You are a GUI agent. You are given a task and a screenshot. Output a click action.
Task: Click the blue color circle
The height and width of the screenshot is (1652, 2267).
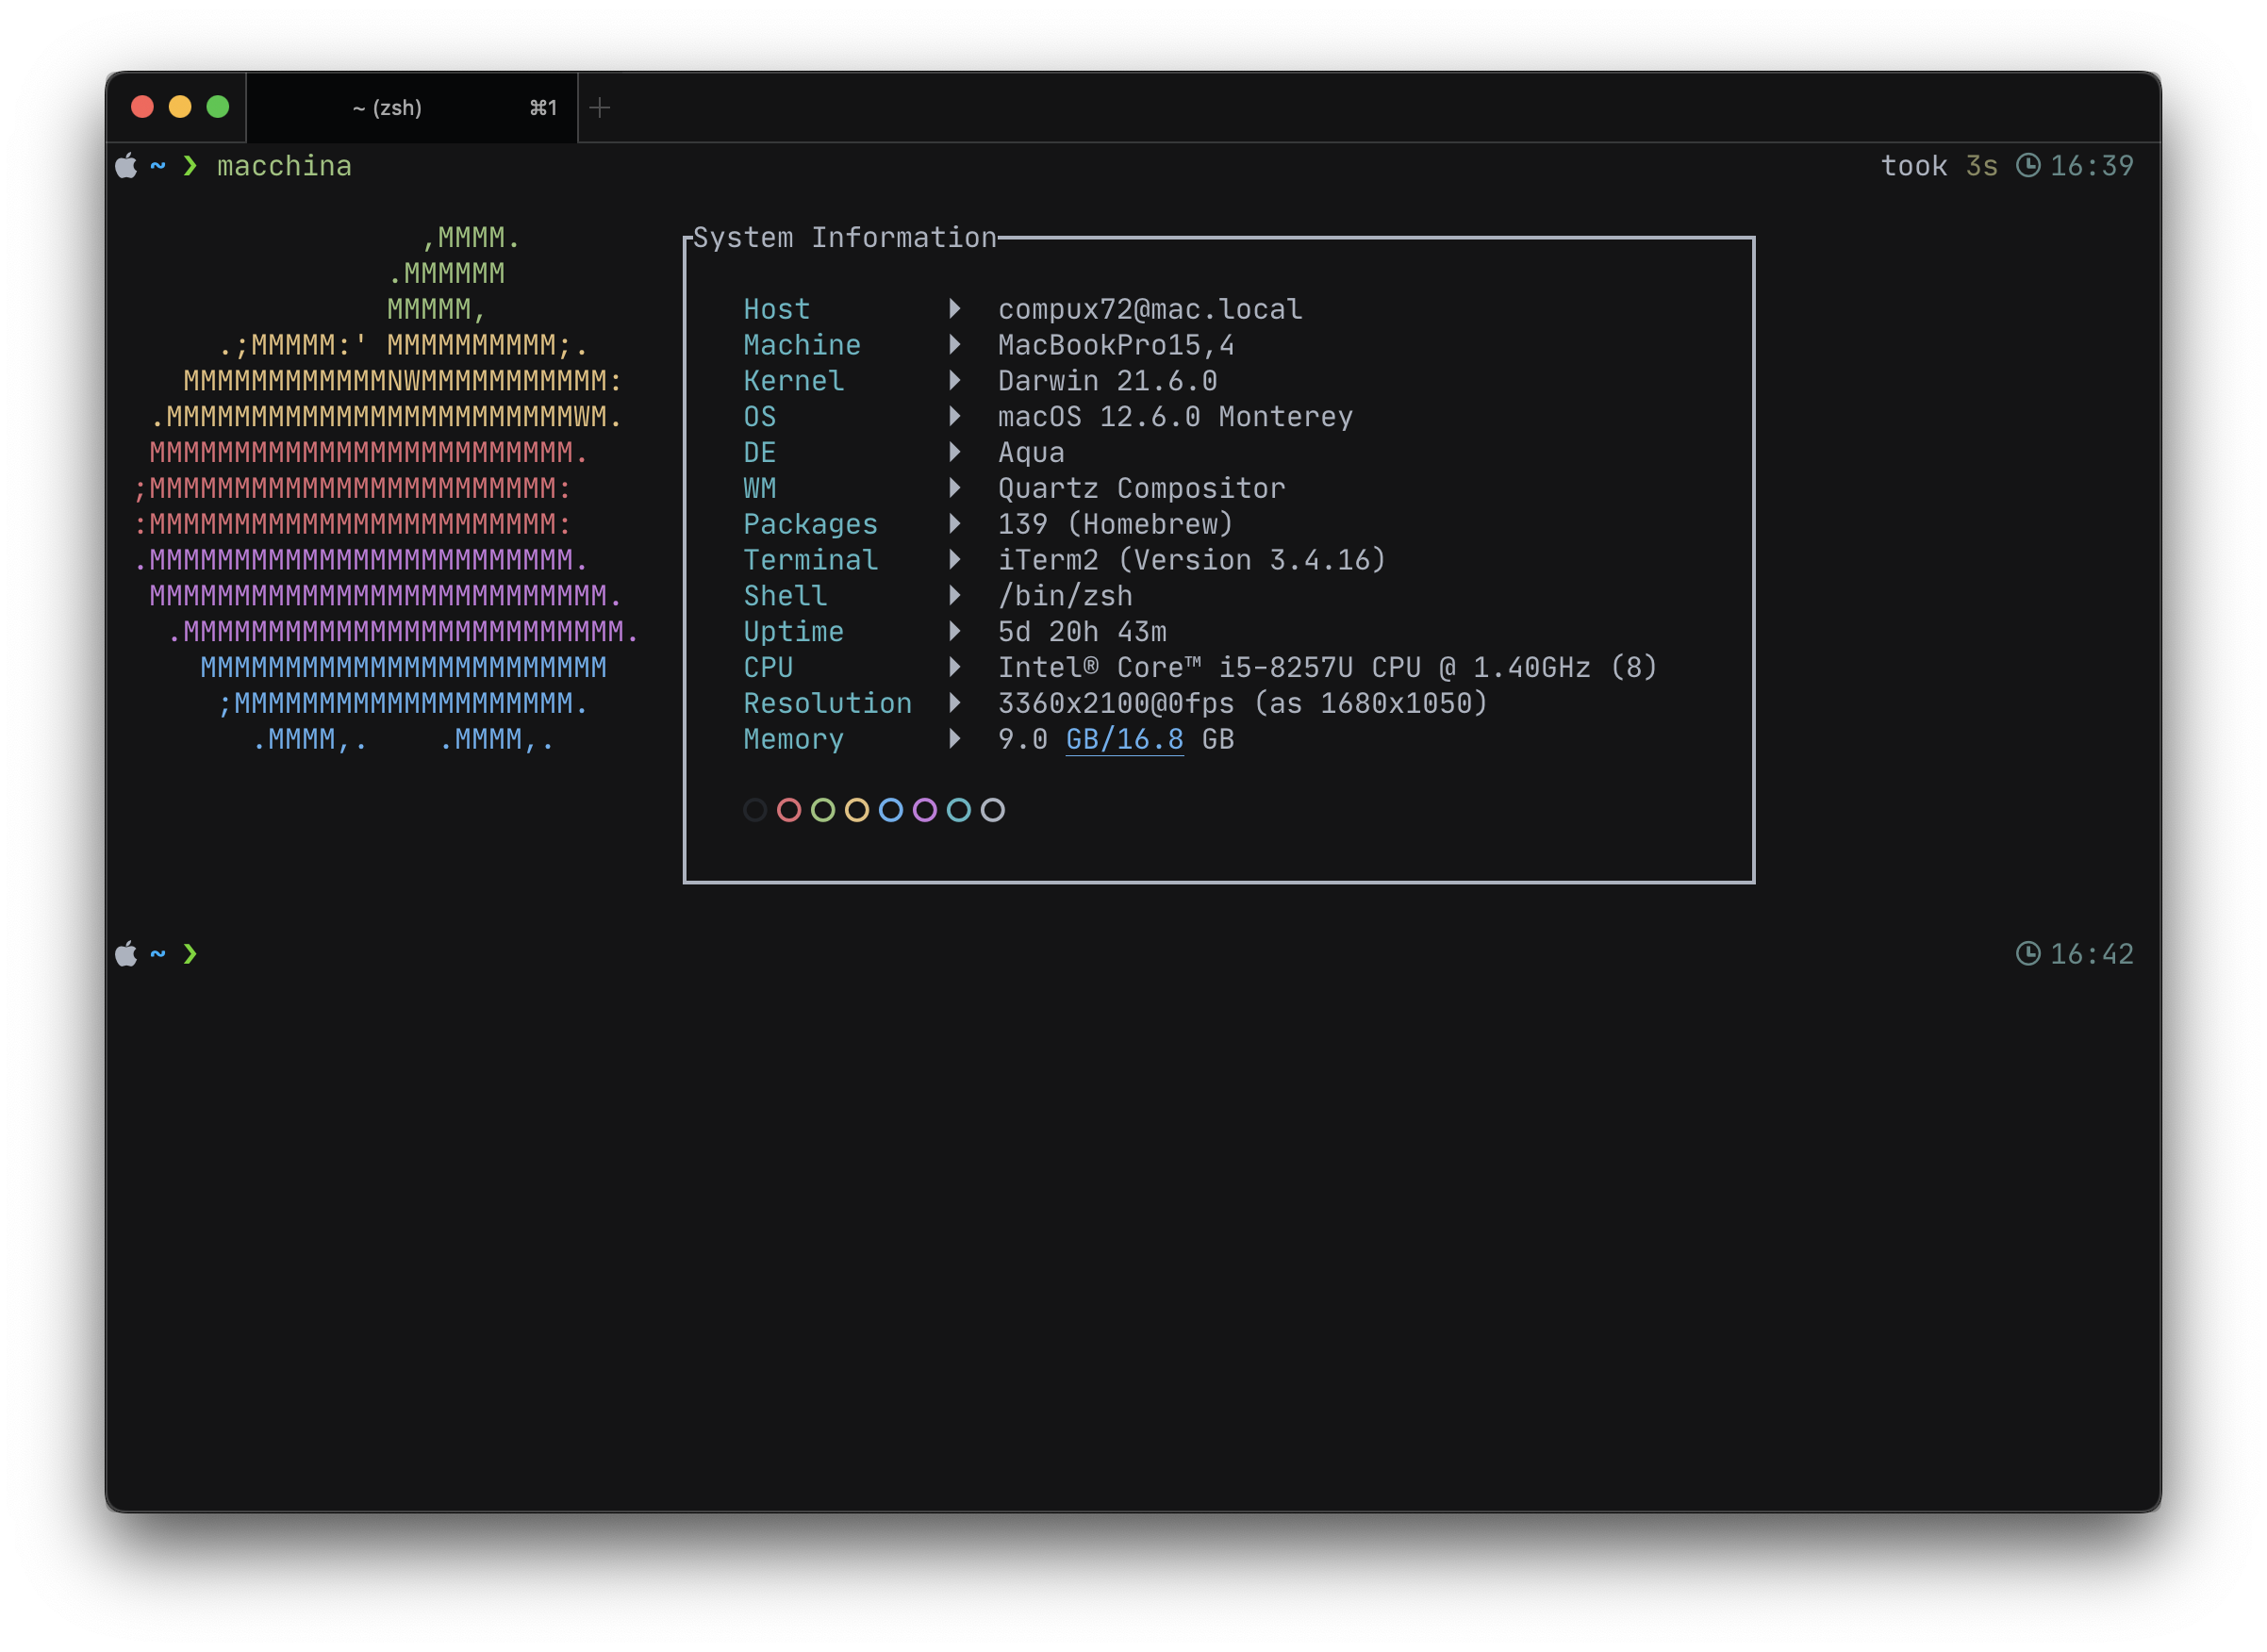click(x=891, y=810)
